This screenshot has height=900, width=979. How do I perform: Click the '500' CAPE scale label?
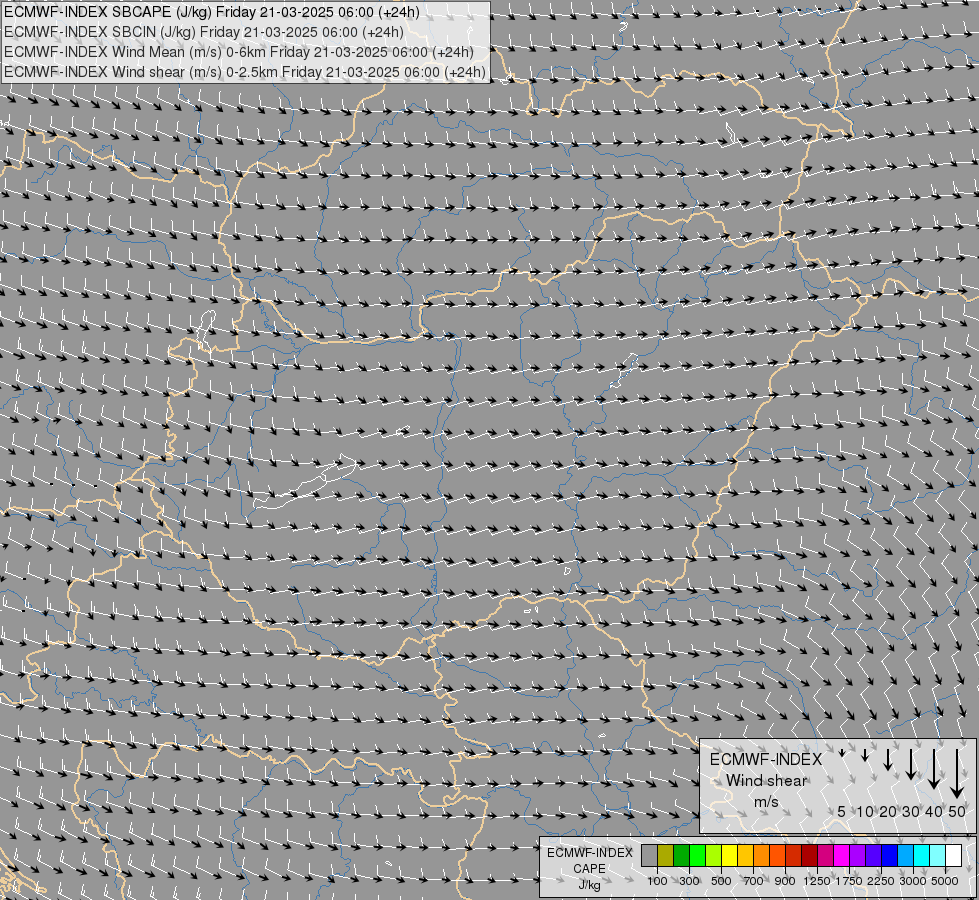[721, 881]
